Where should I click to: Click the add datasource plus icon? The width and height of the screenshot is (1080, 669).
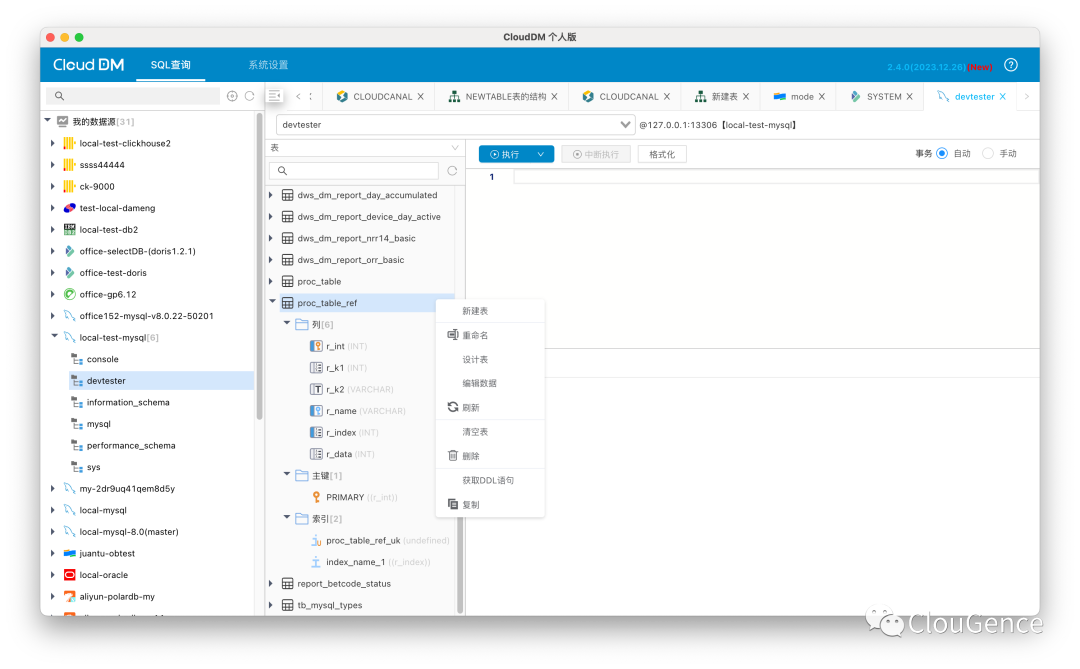pos(232,96)
